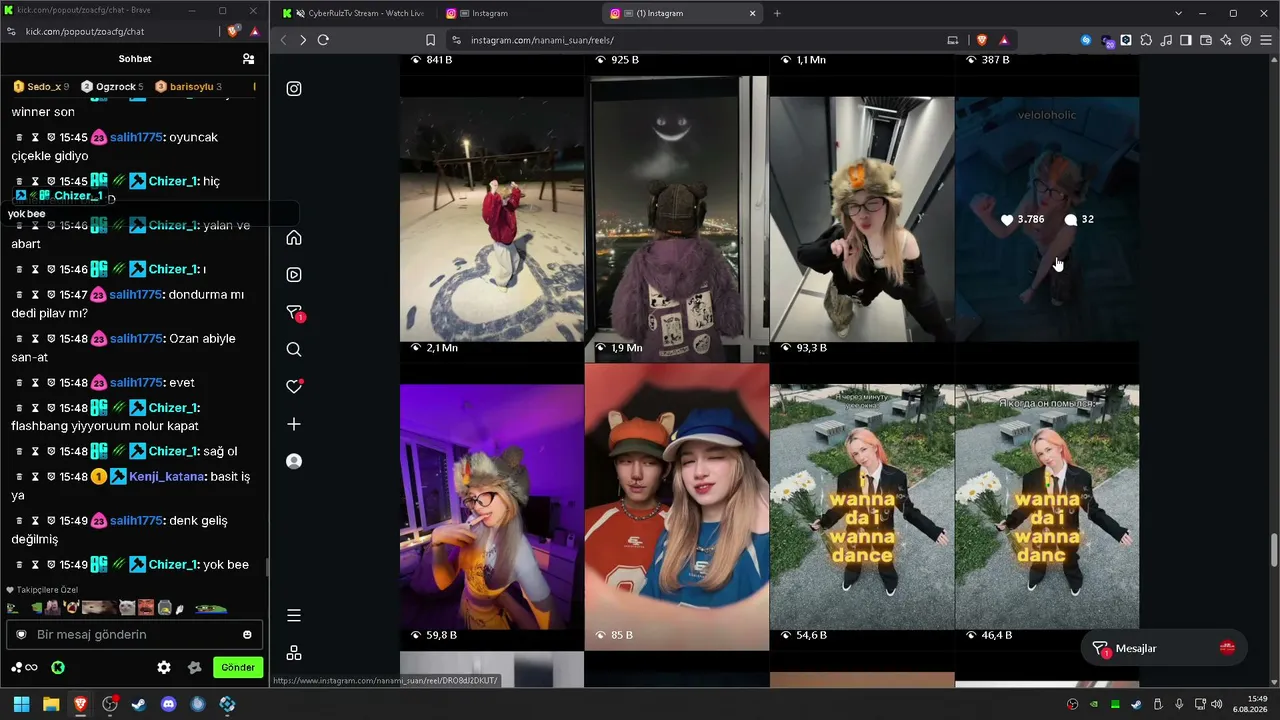Open the reel with 54,6 B views
The image size is (1280, 720).
(862, 507)
